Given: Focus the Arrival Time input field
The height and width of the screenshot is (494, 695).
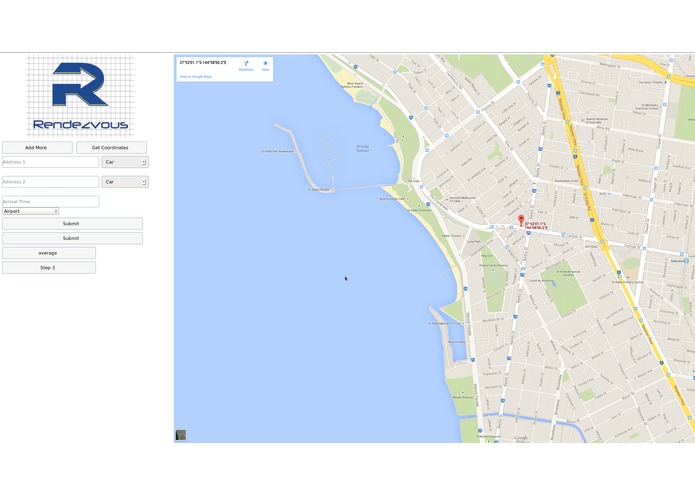Looking at the screenshot, I should tap(51, 202).
